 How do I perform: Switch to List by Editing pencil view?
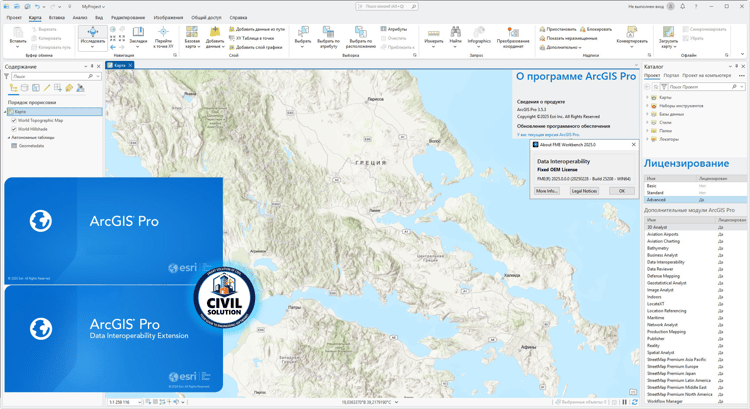pos(47,88)
